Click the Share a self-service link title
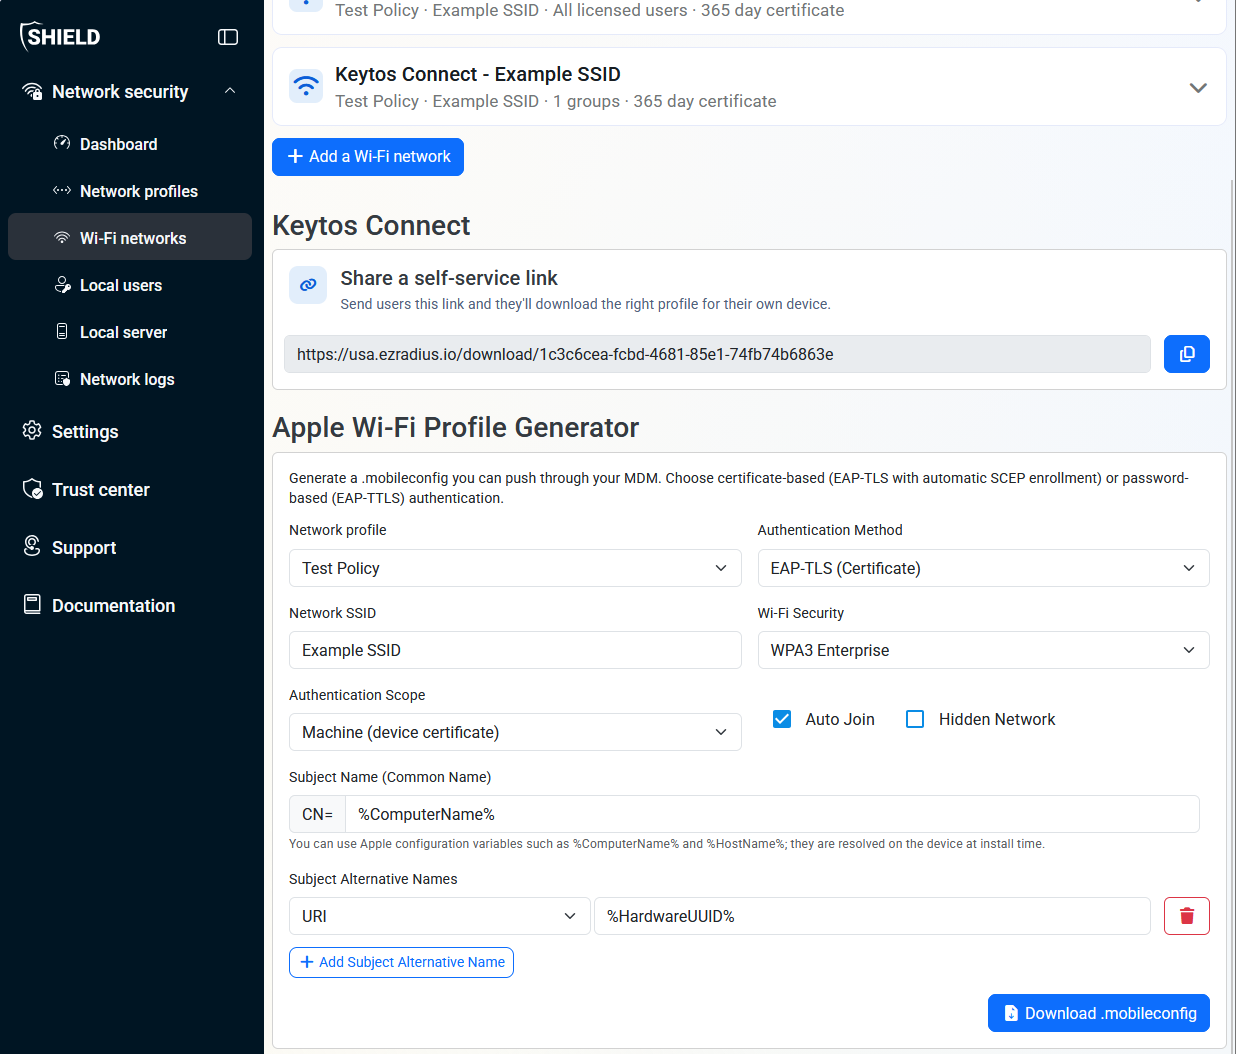 coord(449,278)
